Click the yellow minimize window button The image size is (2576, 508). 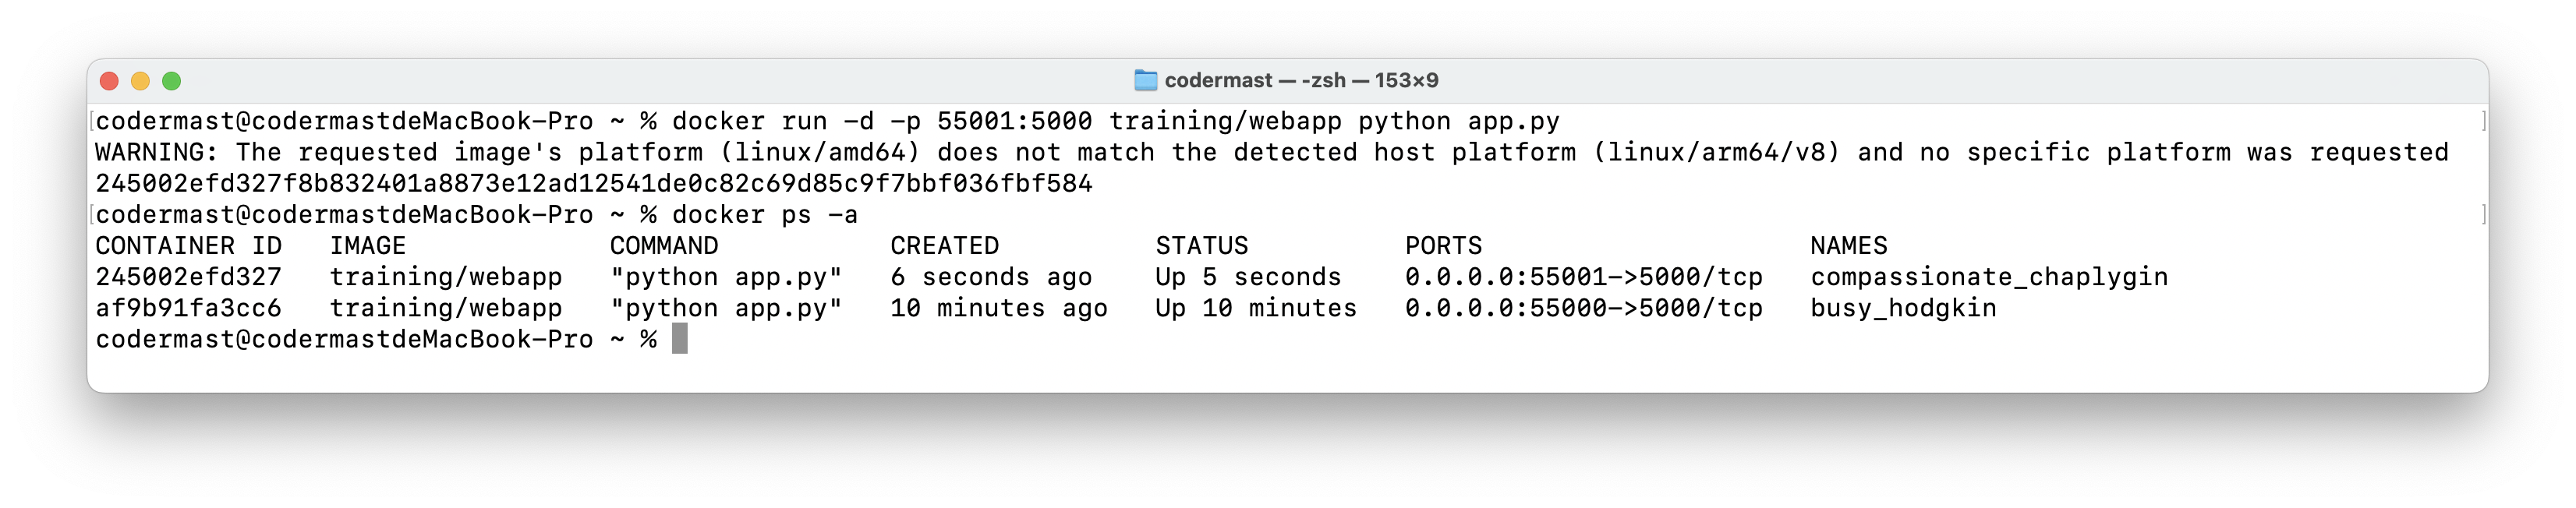pyautogui.click(x=141, y=81)
